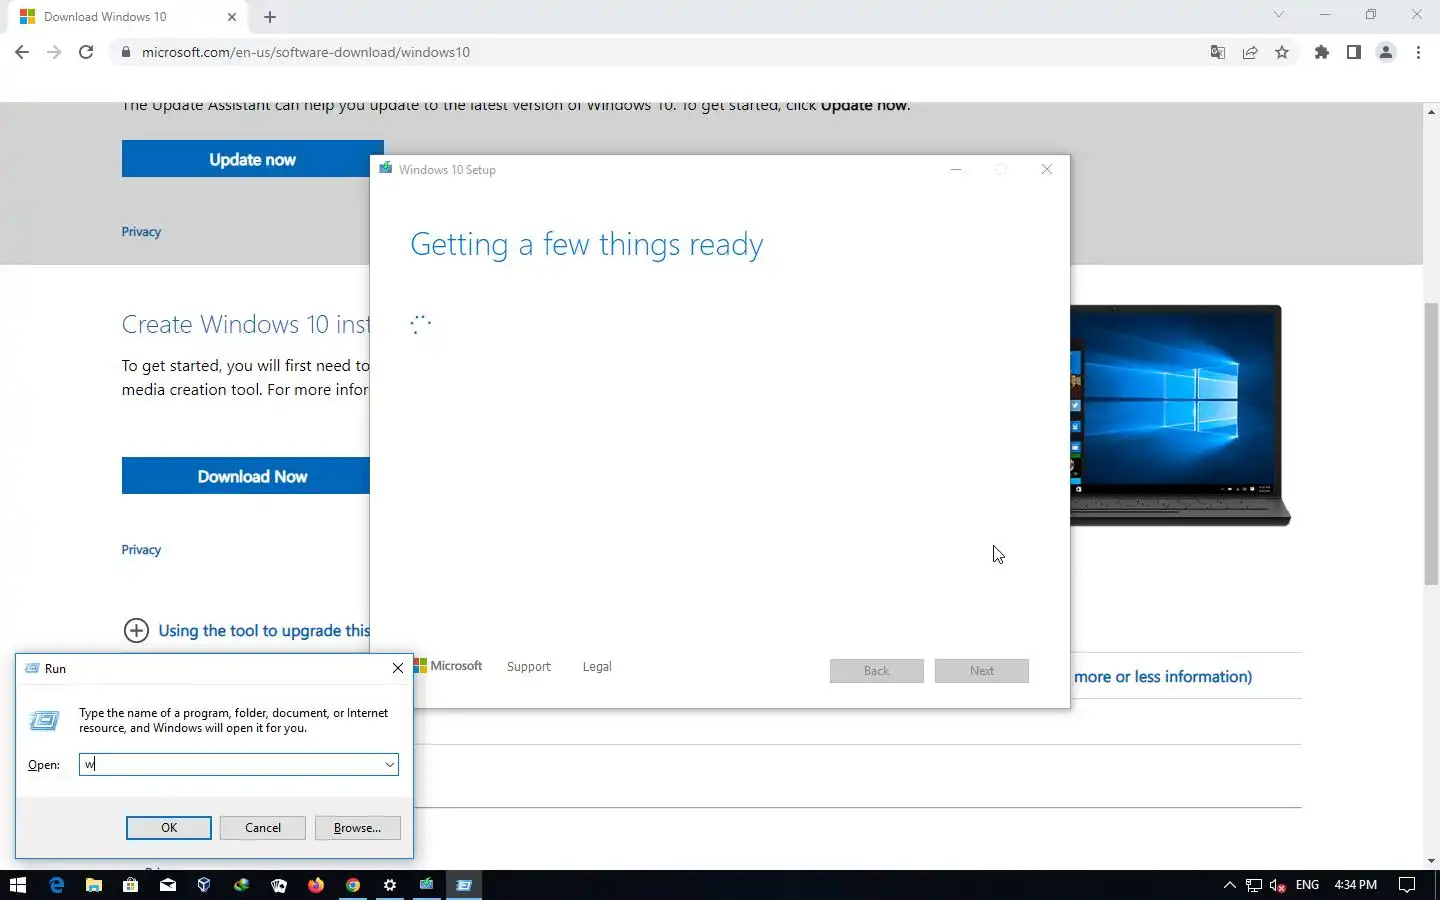The image size is (1440, 900).
Task: Open network status tray icon
Action: point(1253,885)
